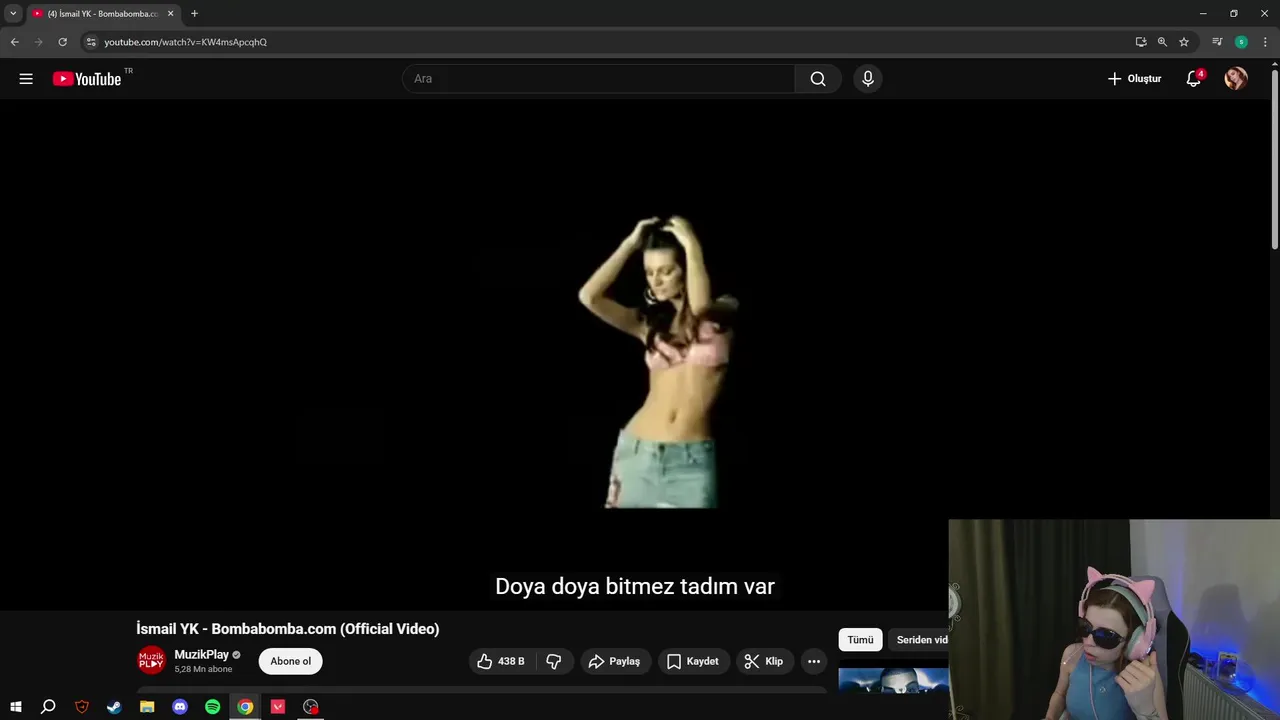
Task: Install app icon in address bar
Action: (x=1141, y=42)
